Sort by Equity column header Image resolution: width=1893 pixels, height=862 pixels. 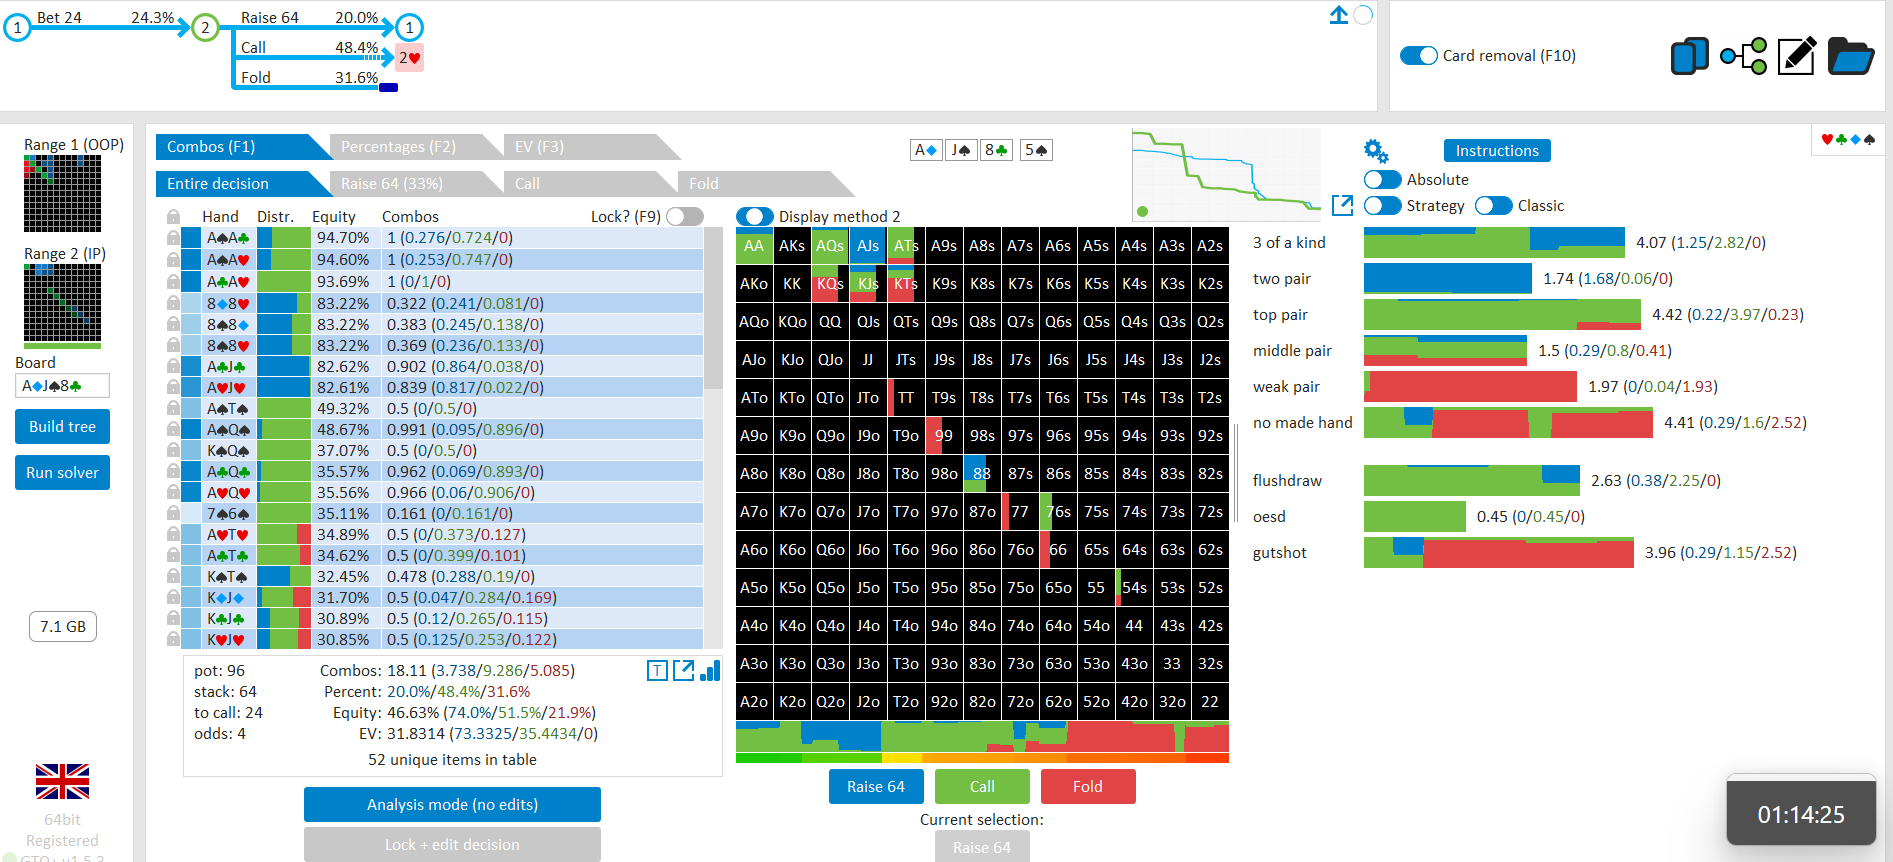point(333,217)
